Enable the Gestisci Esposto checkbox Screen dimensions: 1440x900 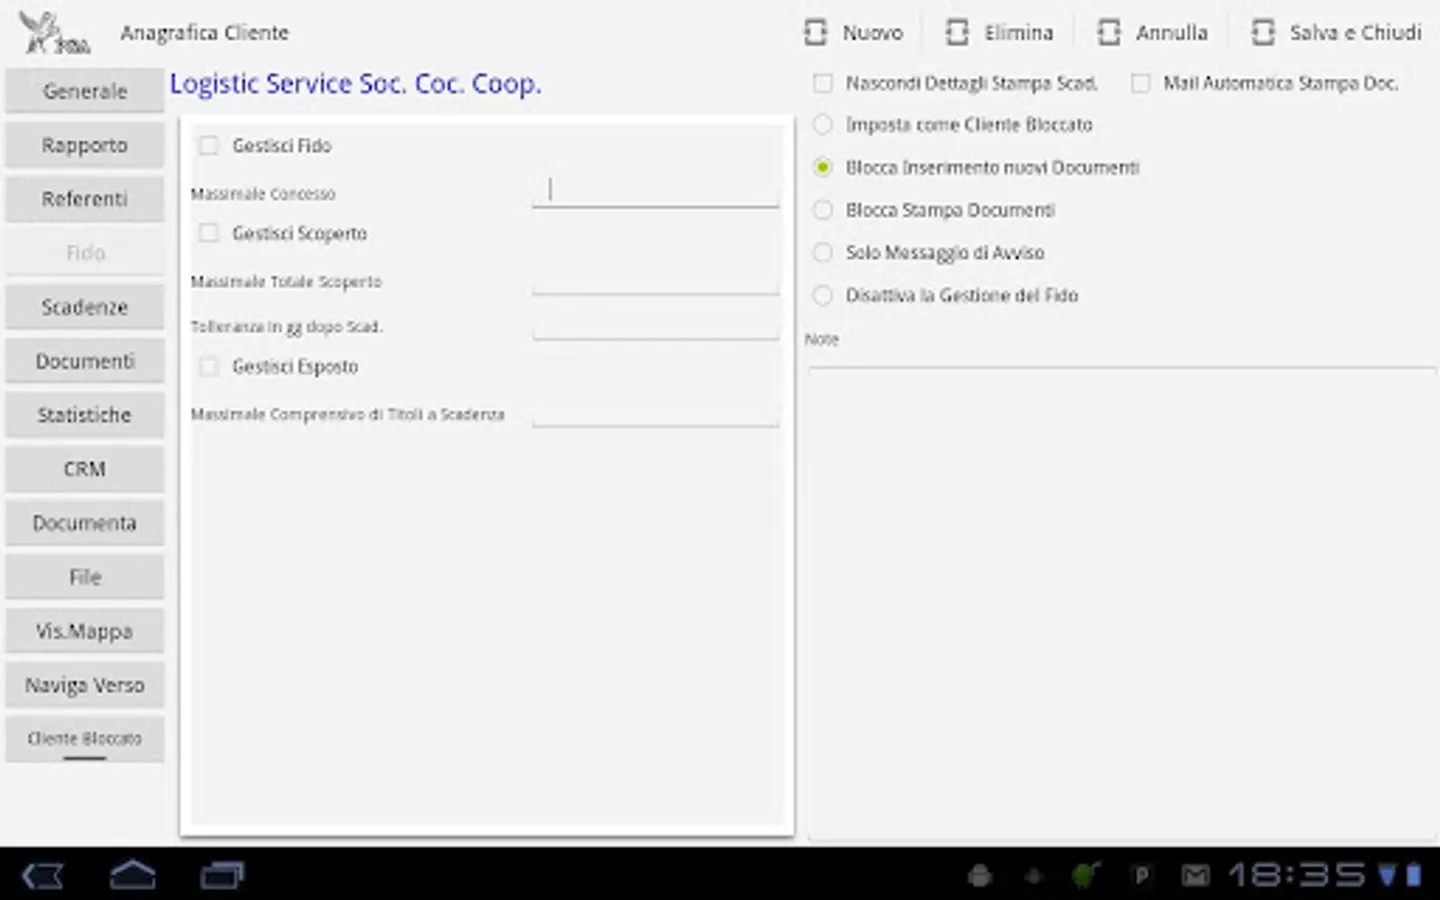point(208,366)
